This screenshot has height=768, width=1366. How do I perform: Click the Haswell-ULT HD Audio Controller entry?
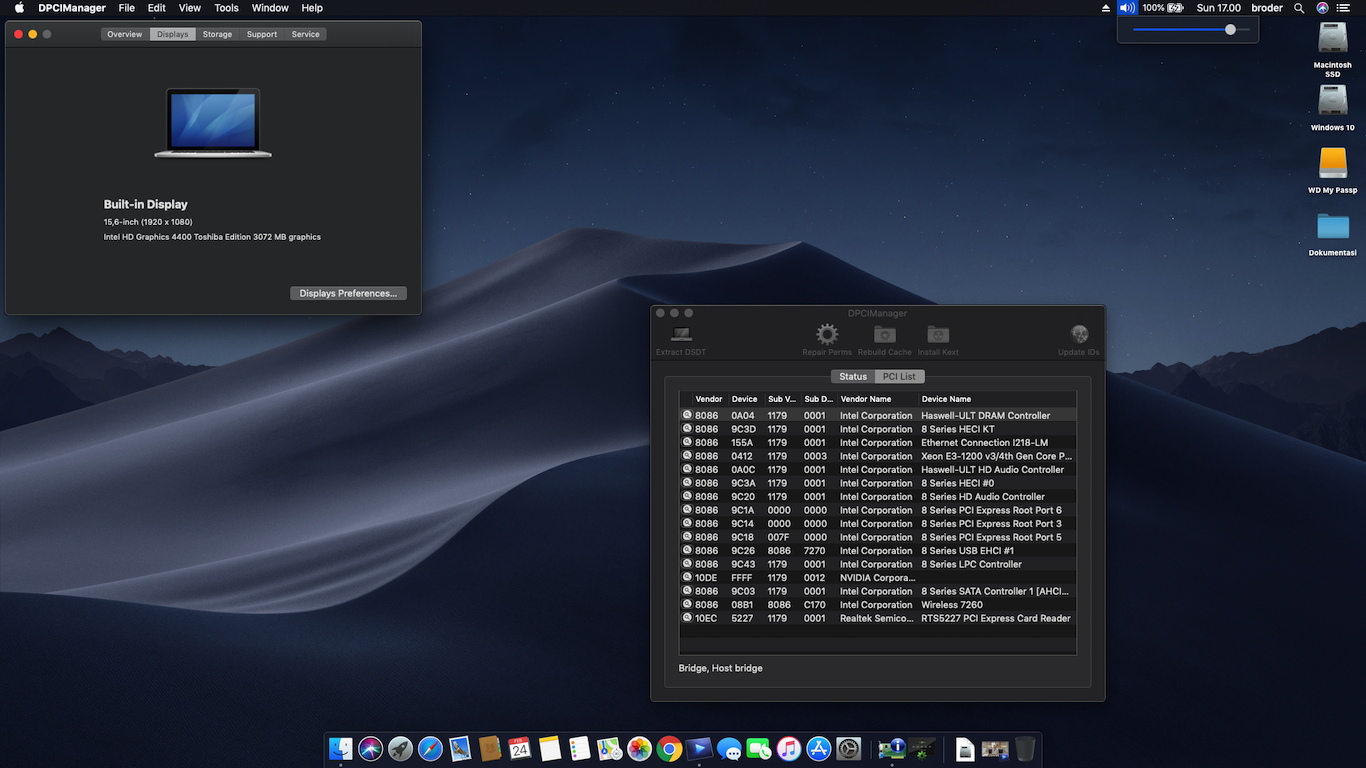993,469
